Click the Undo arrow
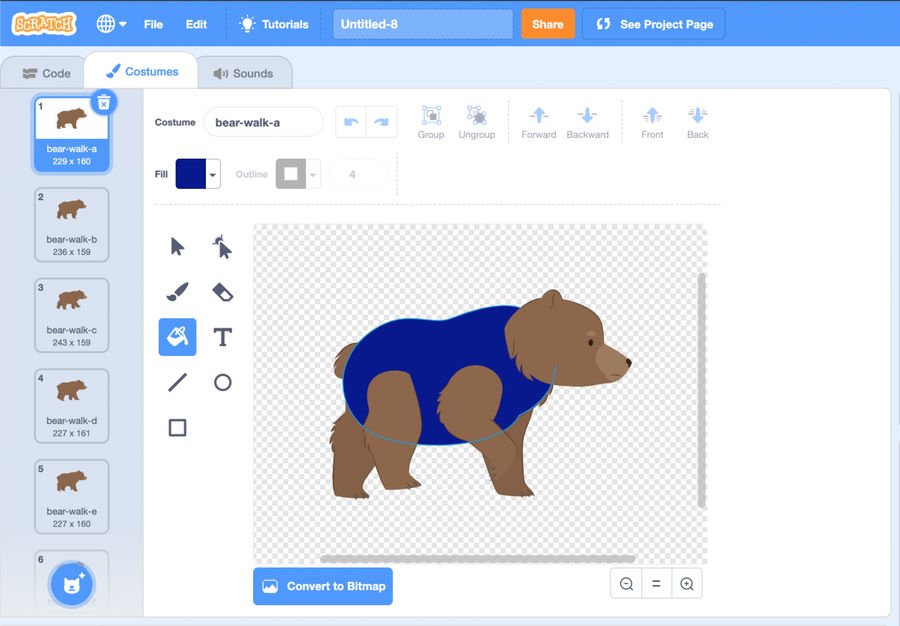900x626 pixels. (x=352, y=121)
